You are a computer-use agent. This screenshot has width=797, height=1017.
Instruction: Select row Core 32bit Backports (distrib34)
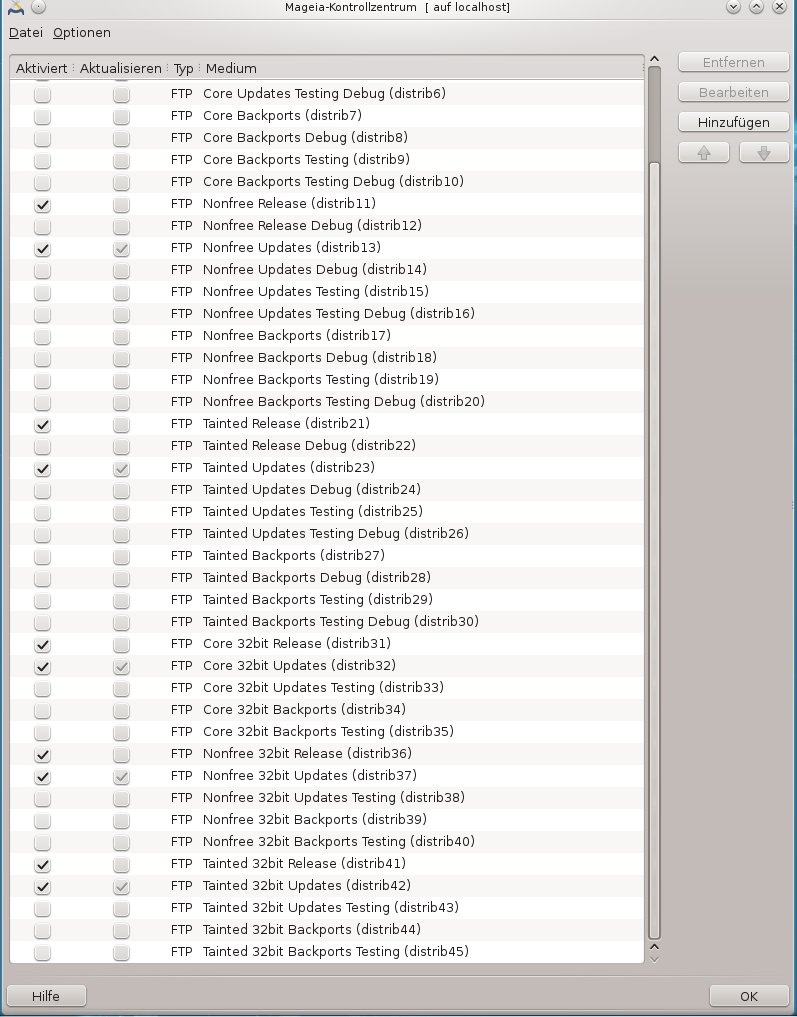coord(327,710)
